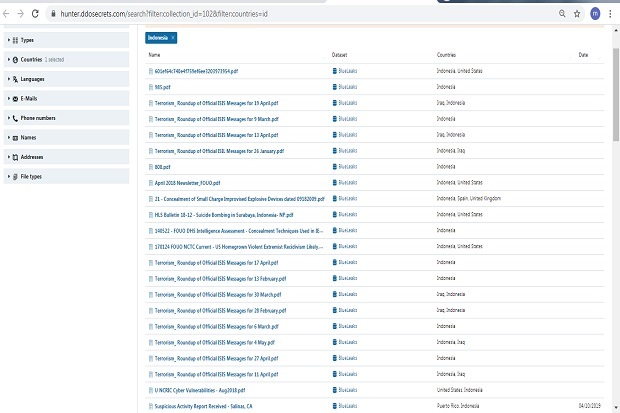This screenshot has height=413, width=620.
Task: Click the Languages translate icon
Action: (x=15, y=79)
